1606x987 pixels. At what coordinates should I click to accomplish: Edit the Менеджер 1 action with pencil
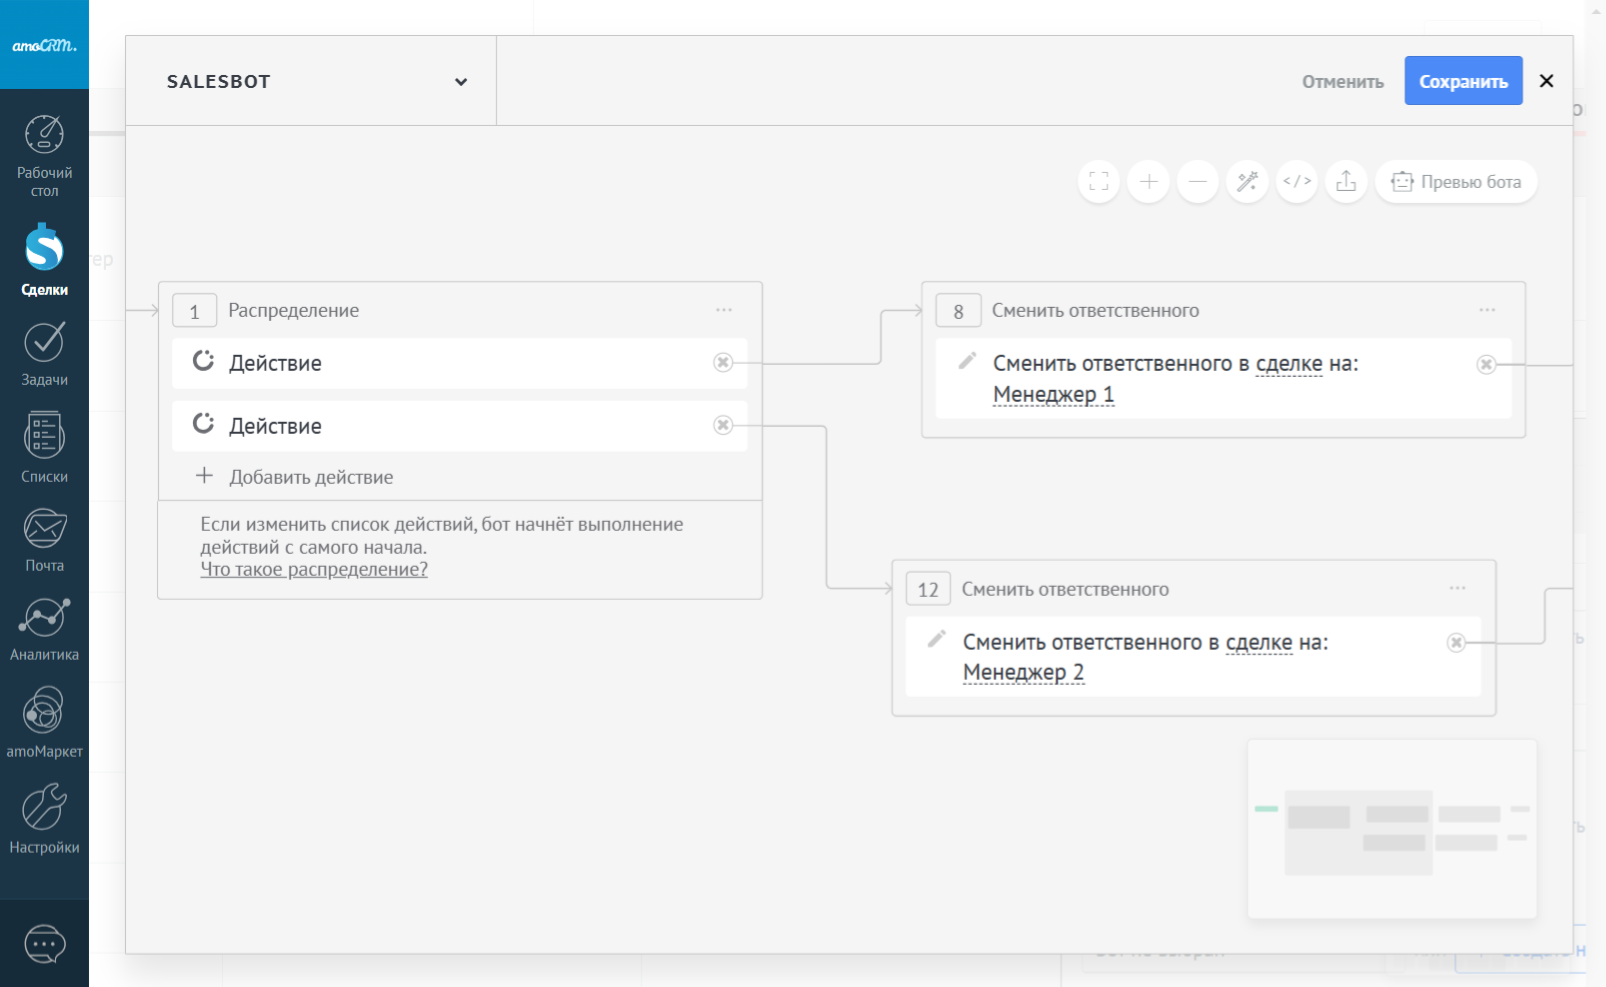pyautogui.click(x=967, y=361)
